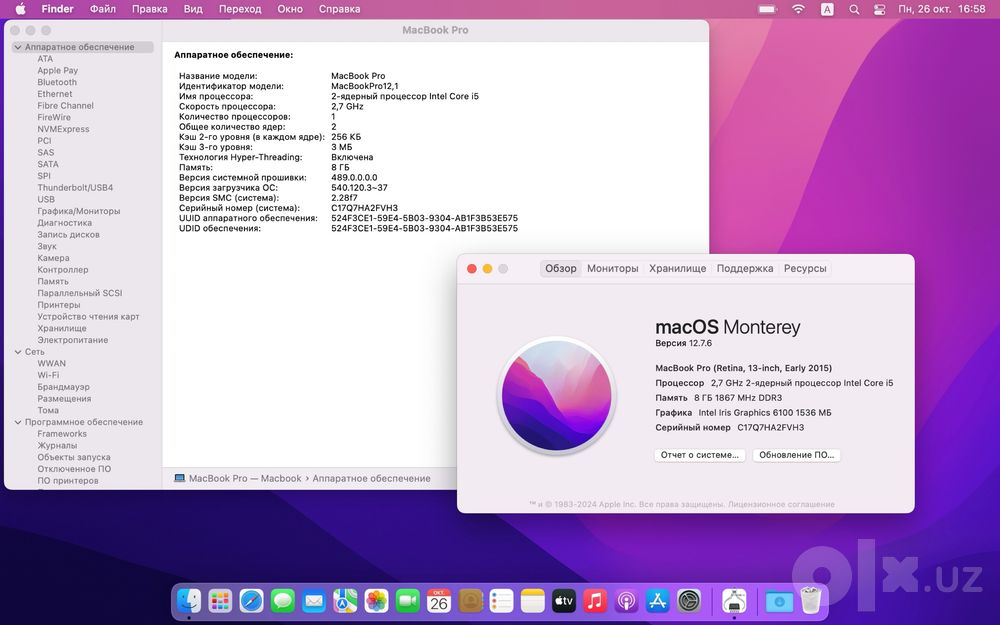The width and height of the screenshot is (1000, 625).
Task: Open the Файл menu
Action: (103, 9)
